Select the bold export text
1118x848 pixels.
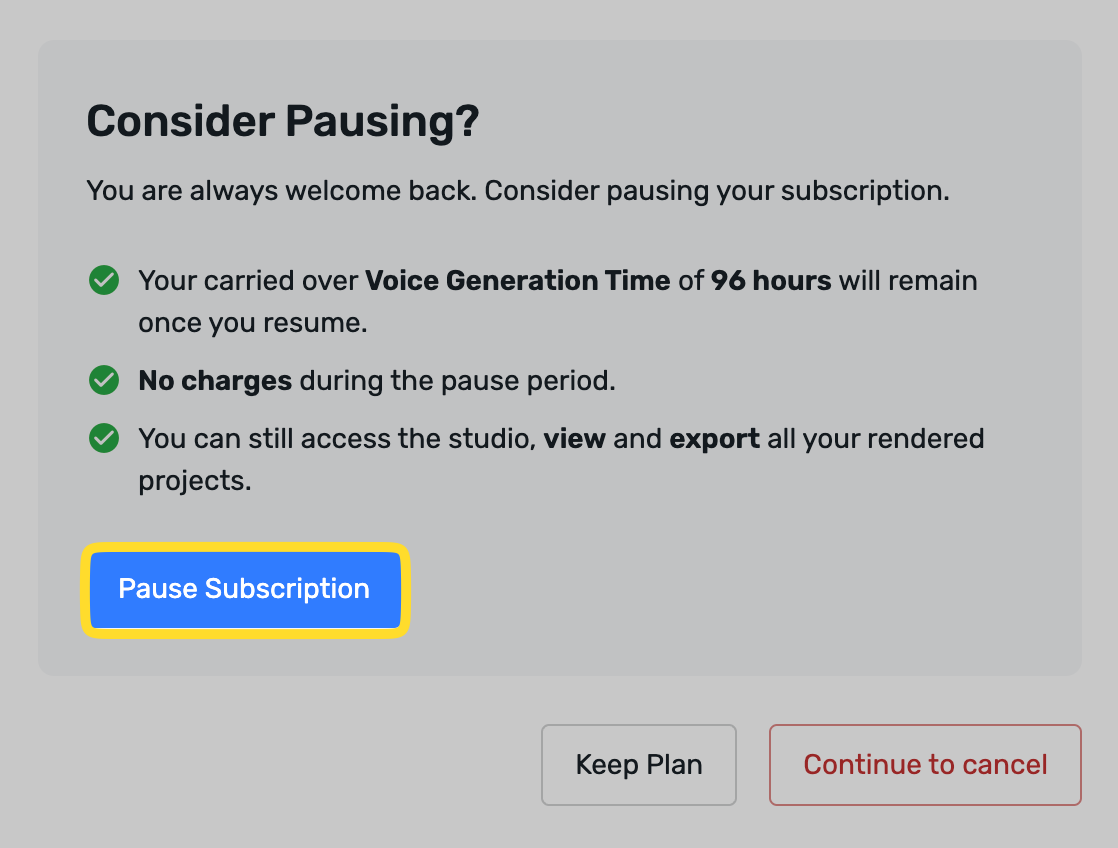(x=713, y=438)
